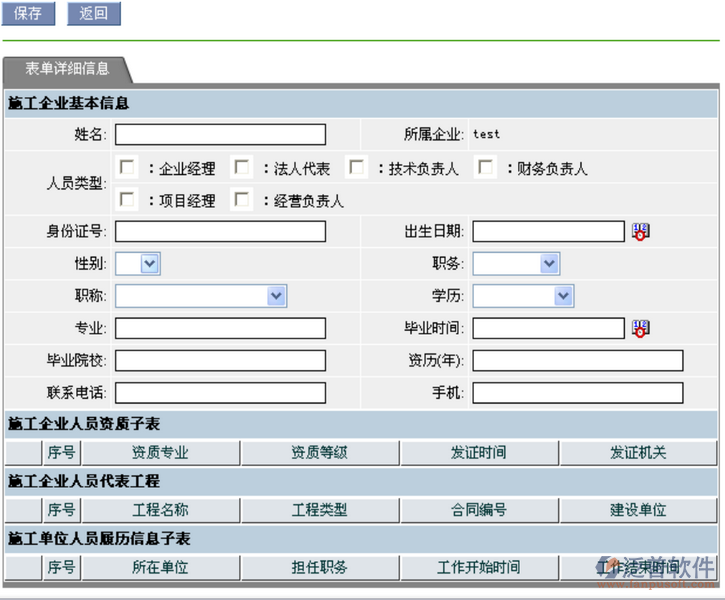Open calendar picker for 出生日期
The image size is (725, 600).
click(x=640, y=232)
